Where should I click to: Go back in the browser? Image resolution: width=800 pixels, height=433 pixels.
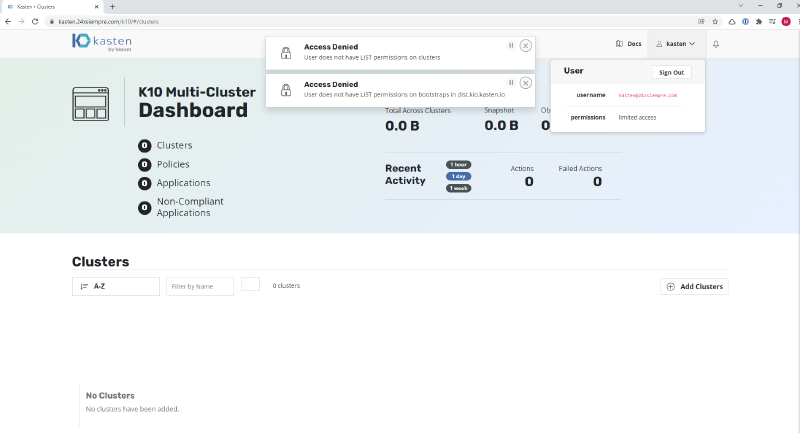coord(8,21)
